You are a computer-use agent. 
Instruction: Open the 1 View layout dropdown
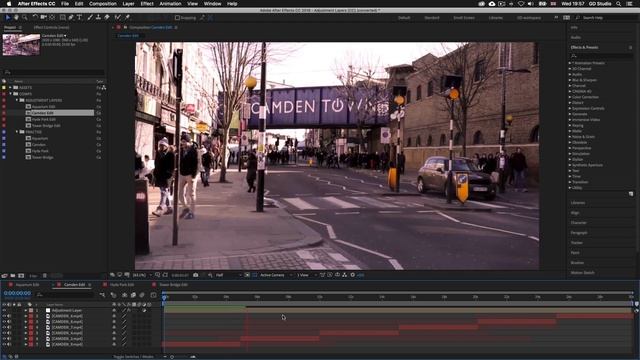(306, 275)
